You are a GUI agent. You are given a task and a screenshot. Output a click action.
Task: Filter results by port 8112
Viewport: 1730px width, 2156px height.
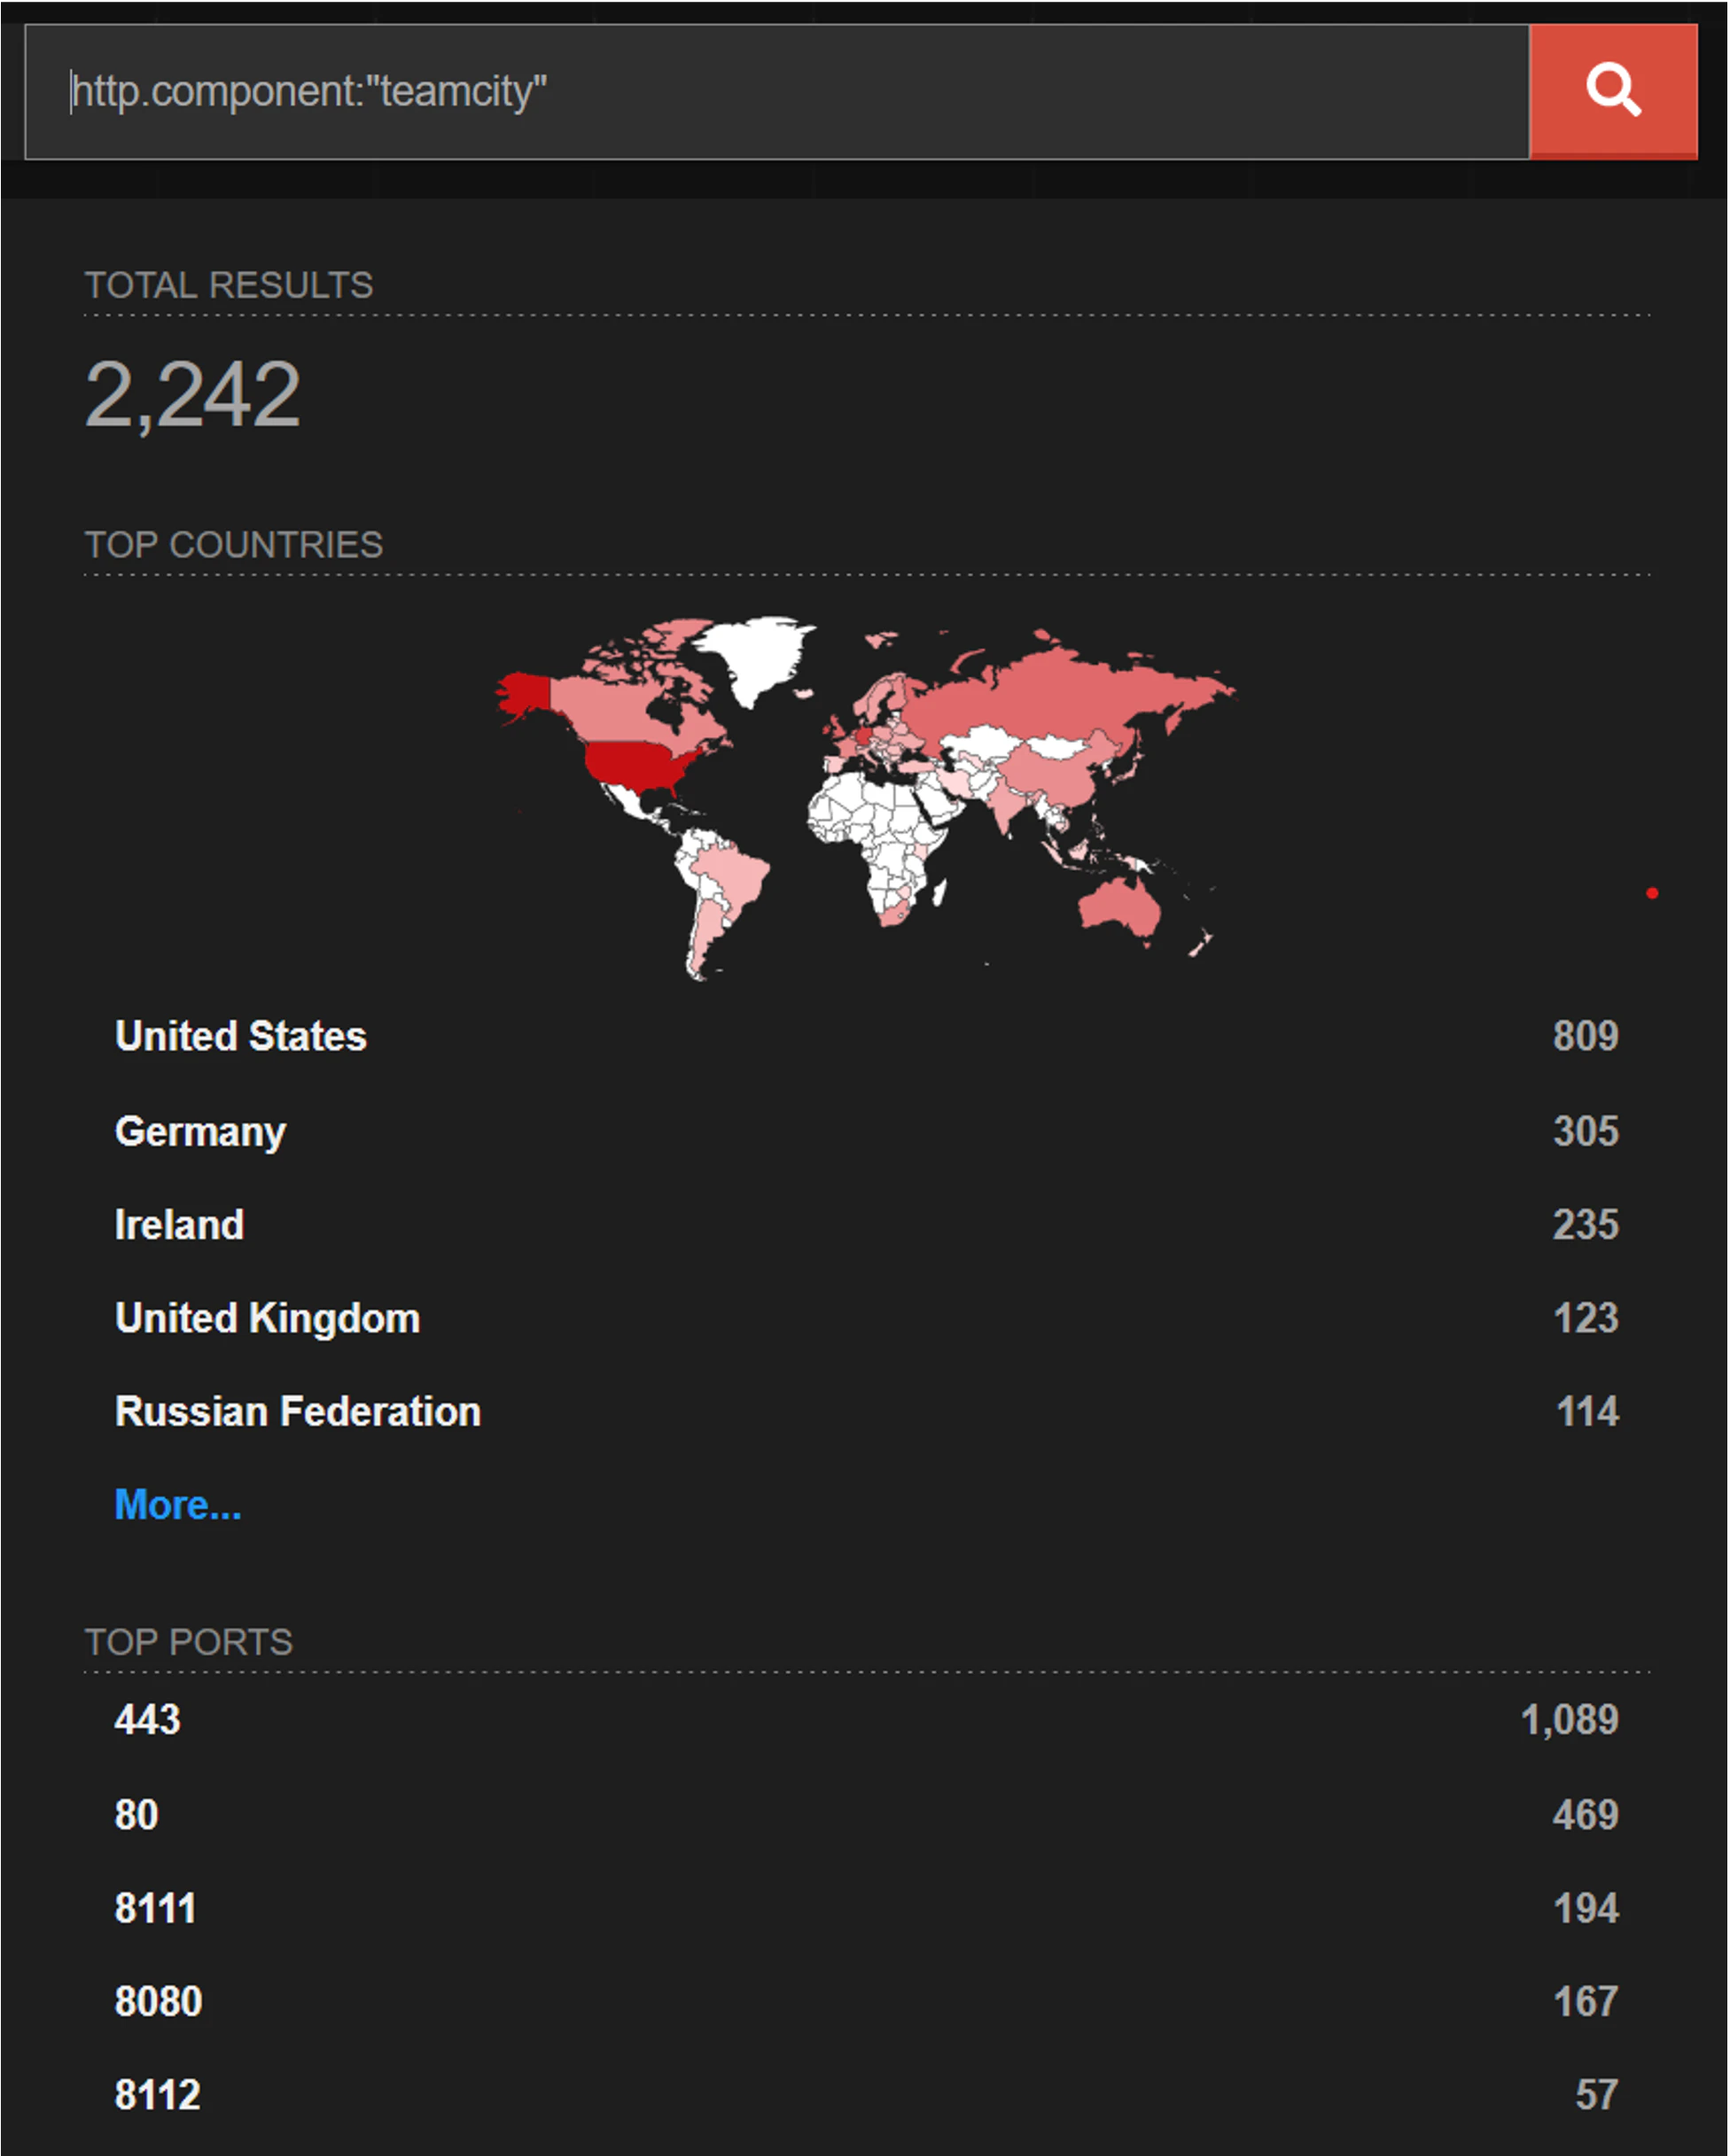click(x=157, y=2095)
